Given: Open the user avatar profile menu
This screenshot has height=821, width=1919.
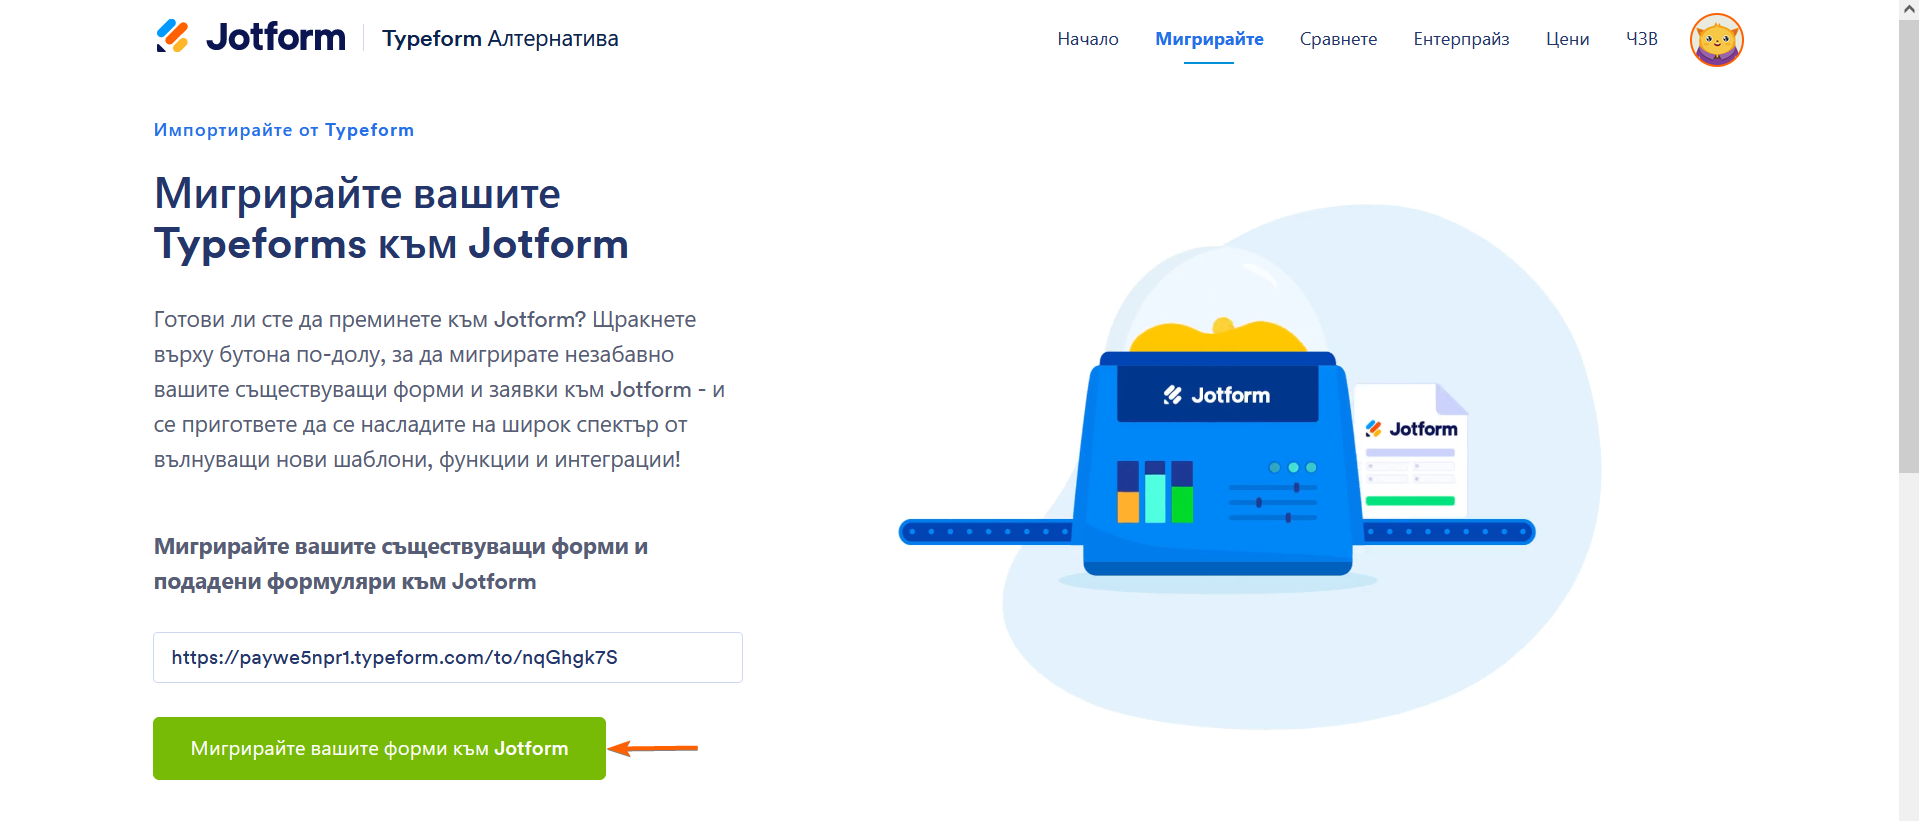Looking at the screenshot, I should pyautogui.click(x=1716, y=40).
